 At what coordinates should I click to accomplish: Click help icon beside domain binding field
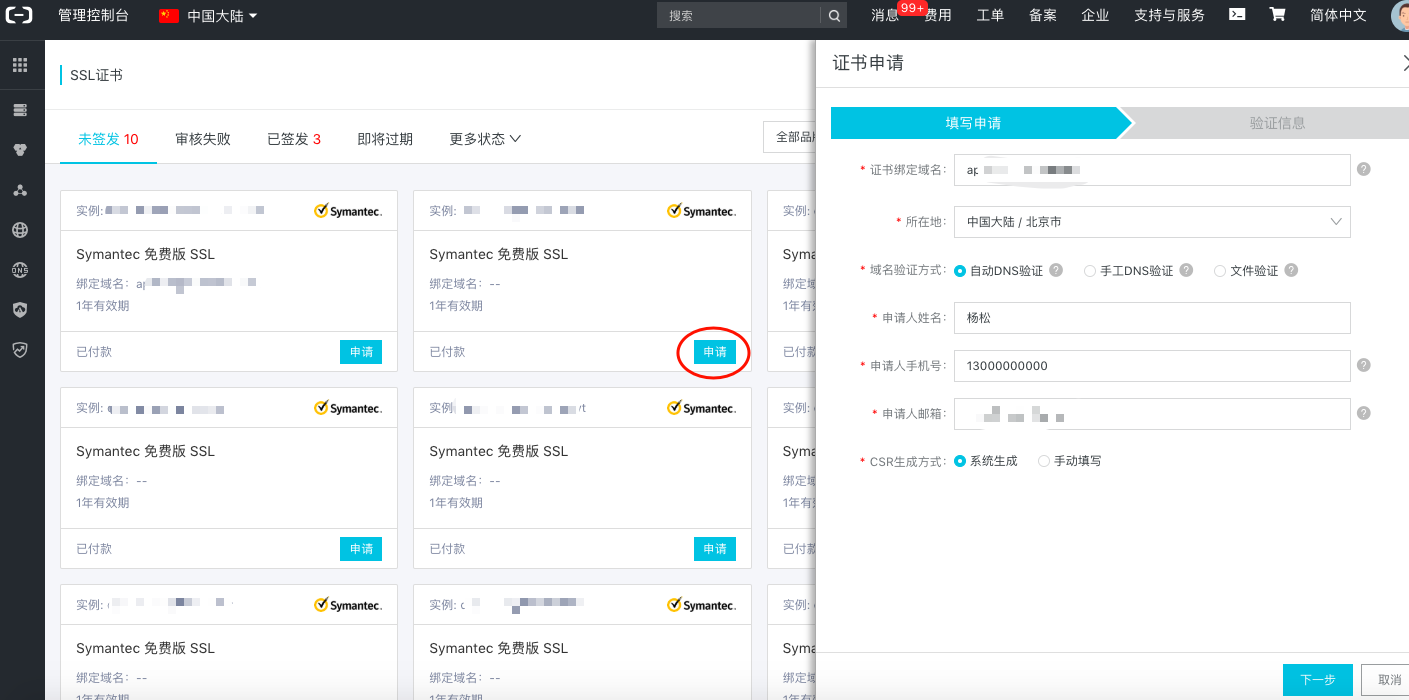1363,169
